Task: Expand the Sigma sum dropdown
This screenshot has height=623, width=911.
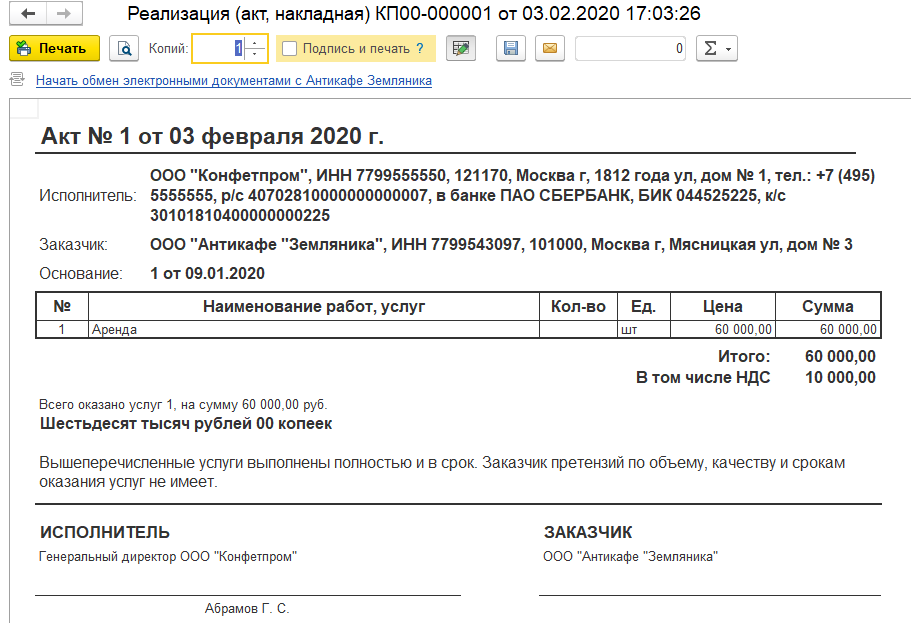Action: click(x=715, y=48)
